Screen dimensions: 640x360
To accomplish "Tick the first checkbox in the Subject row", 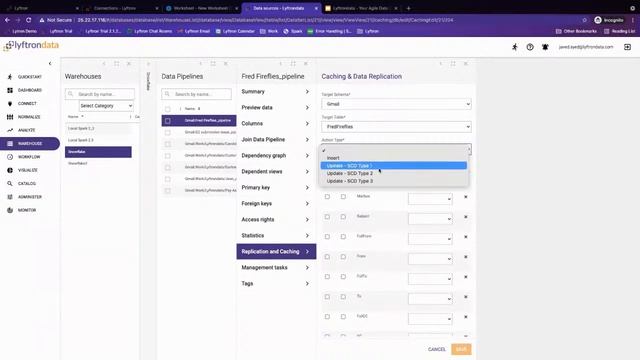I will pos(327,217).
